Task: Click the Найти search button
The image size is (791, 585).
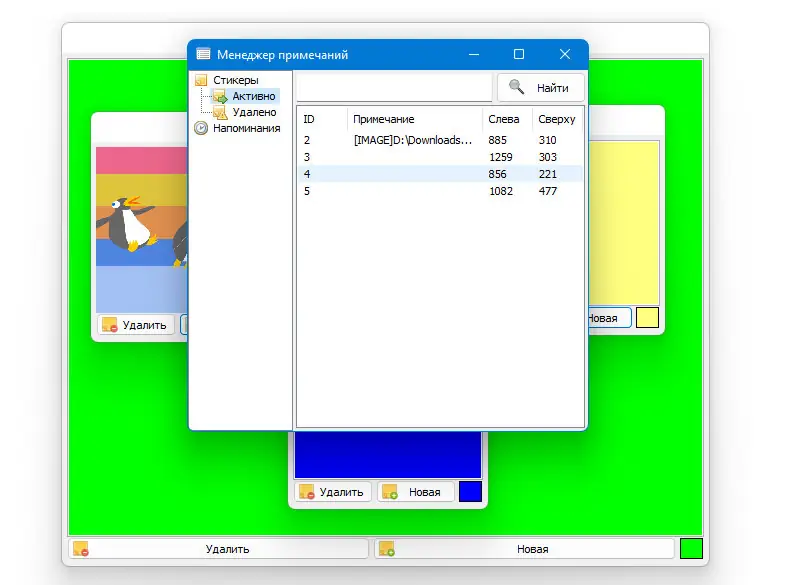Action: (541, 88)
